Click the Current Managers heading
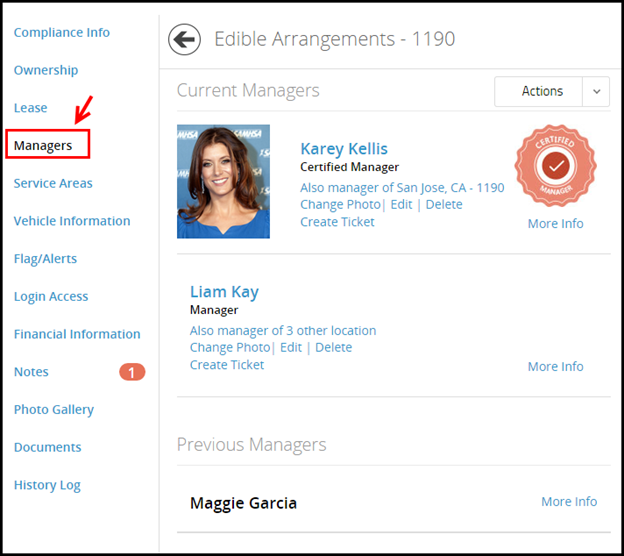The height and width of the screenshot is (556, 624). click(248, 91)
